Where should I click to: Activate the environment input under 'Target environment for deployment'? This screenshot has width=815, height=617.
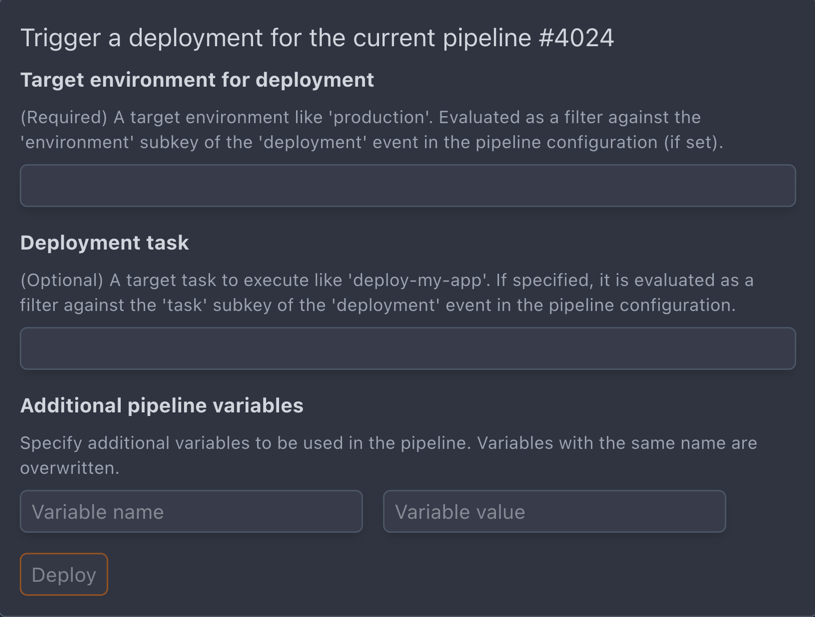(407, 185)
